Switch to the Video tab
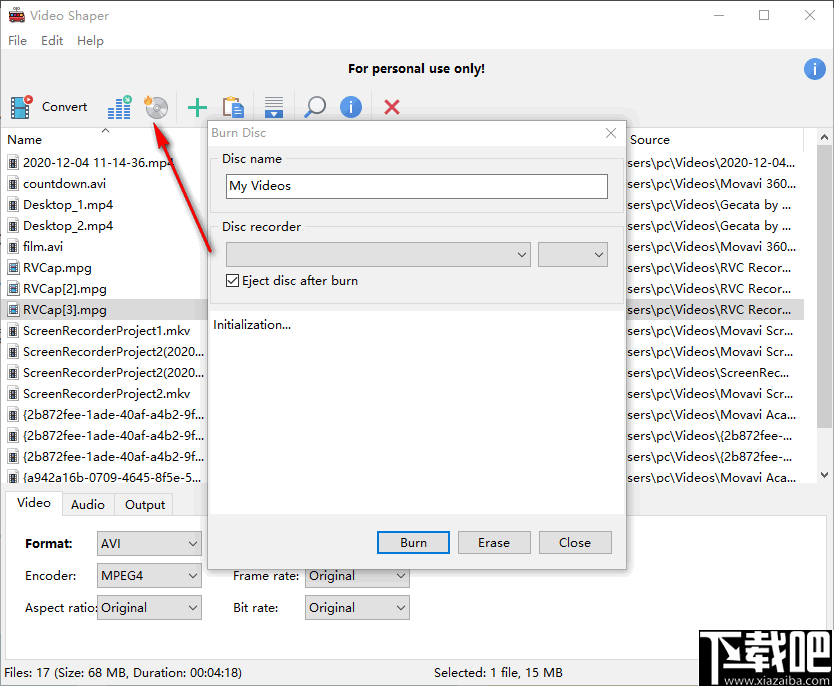Screen dimensions: 834x686 (x=34, y=503)
